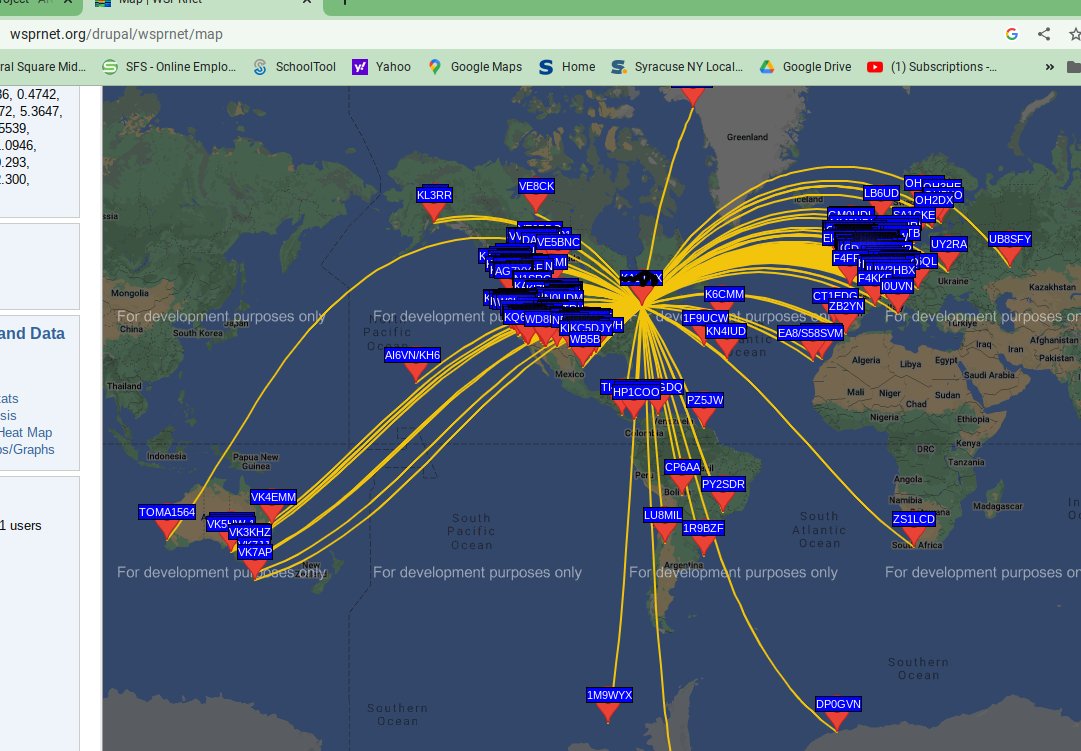Open the Google Maps bookmark
Image resolution: width=1081 pixels, height=751 pixels.
(x=474, y=67)
